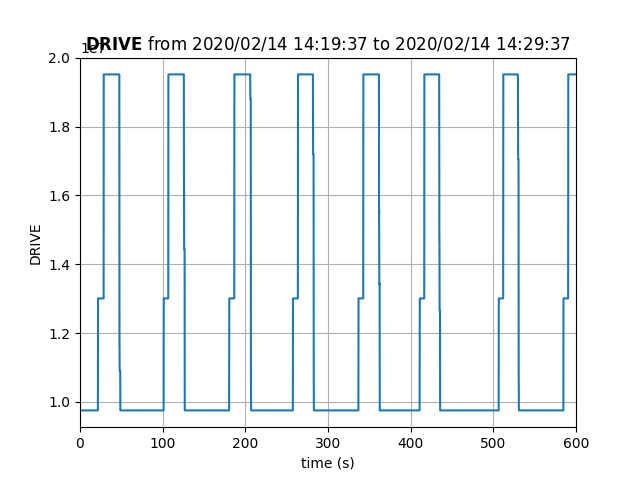Click the 'time (s)' x-axis label
The width and height of the screenshot is (640, 480).
pyautogui.click(x=328, y=463)
